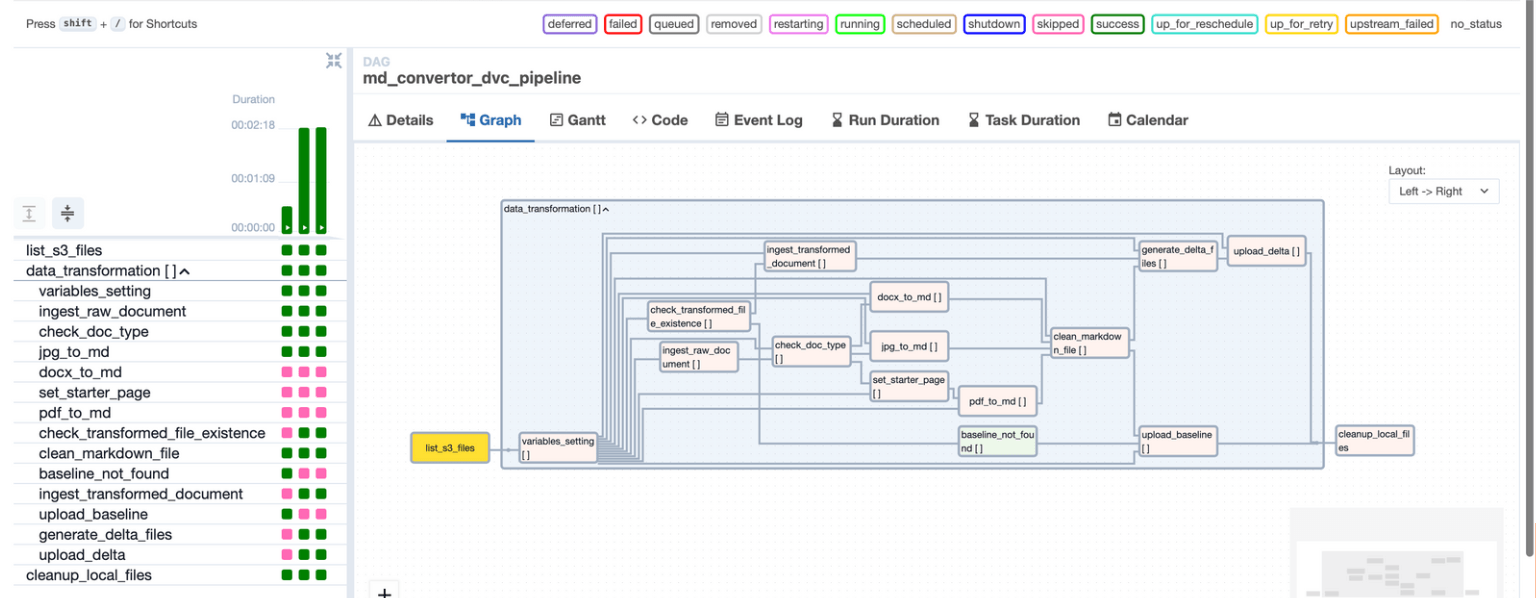This screenshot has height=598, width=1536.
Task: Toggle the running status filter badge
Action: point(860,24)
